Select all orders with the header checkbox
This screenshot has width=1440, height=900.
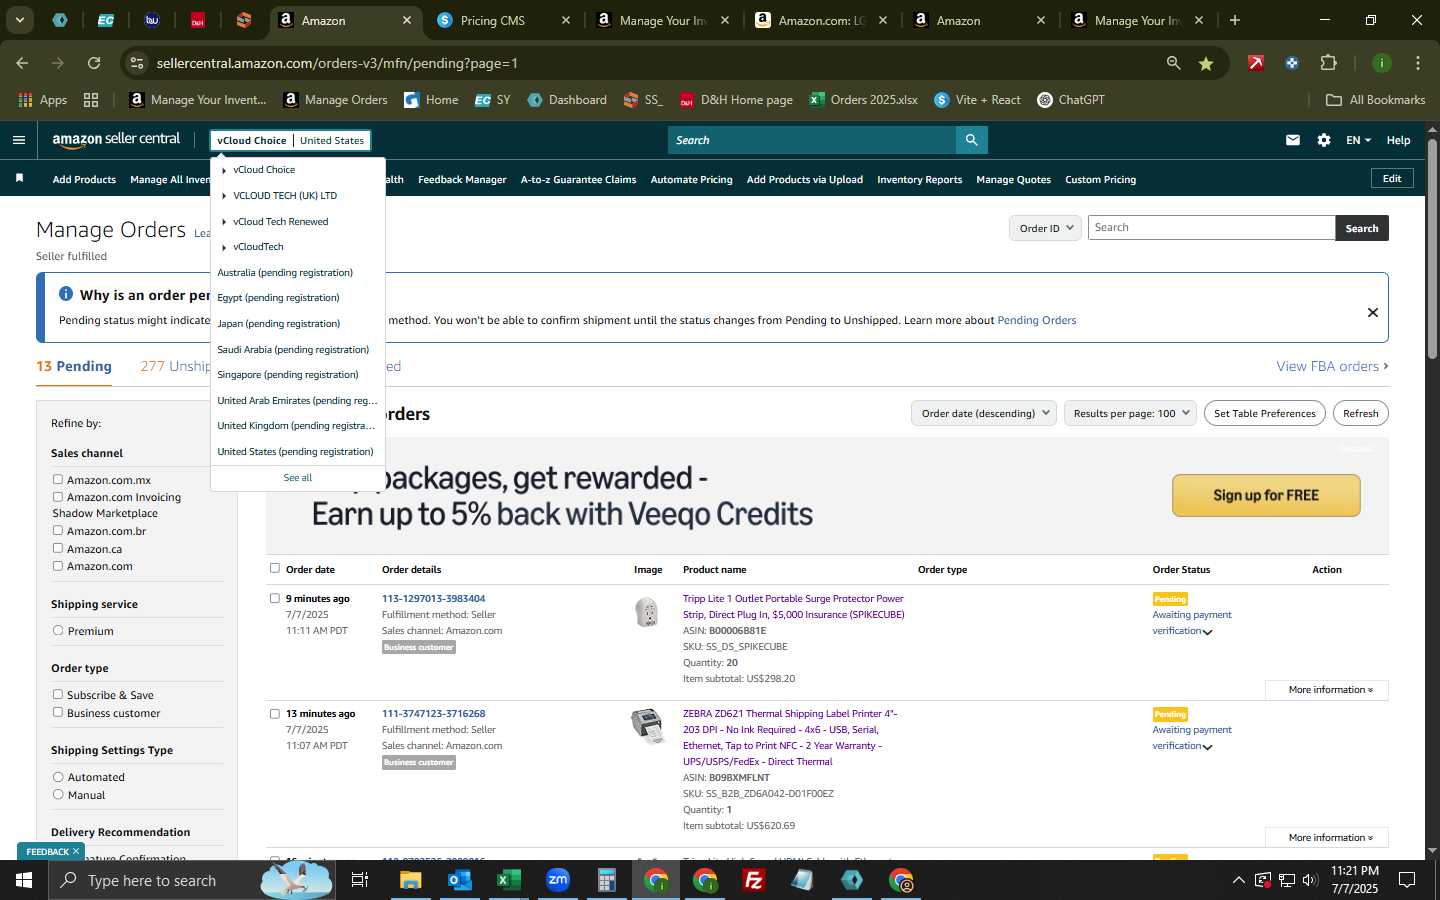[x=275, y=568]
